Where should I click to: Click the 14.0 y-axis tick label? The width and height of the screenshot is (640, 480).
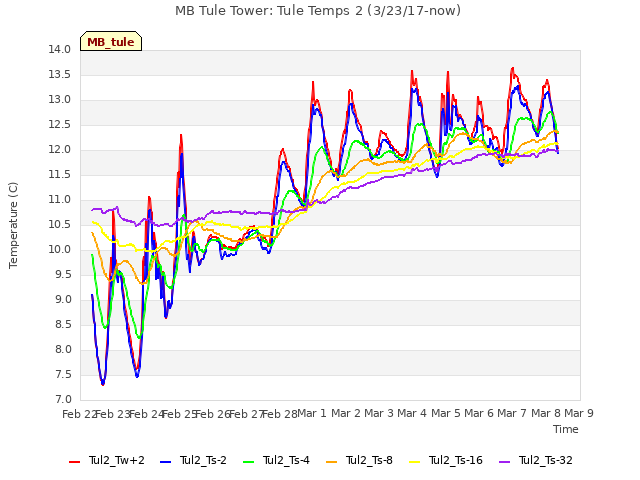(x=60, y=50)
